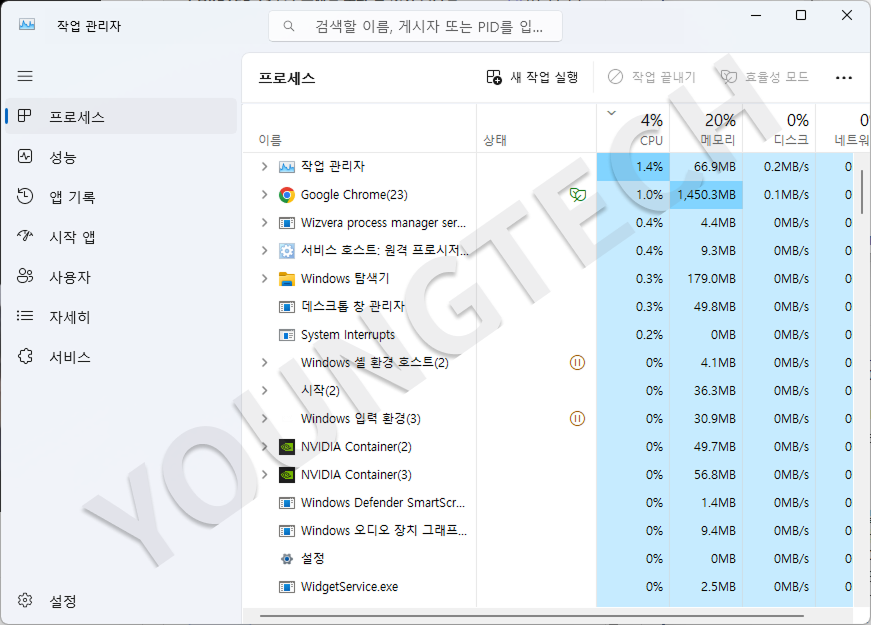Click the 작업 끝내기 prohibited-circle icon
This screenshot has width=871, height=625.
615,77
